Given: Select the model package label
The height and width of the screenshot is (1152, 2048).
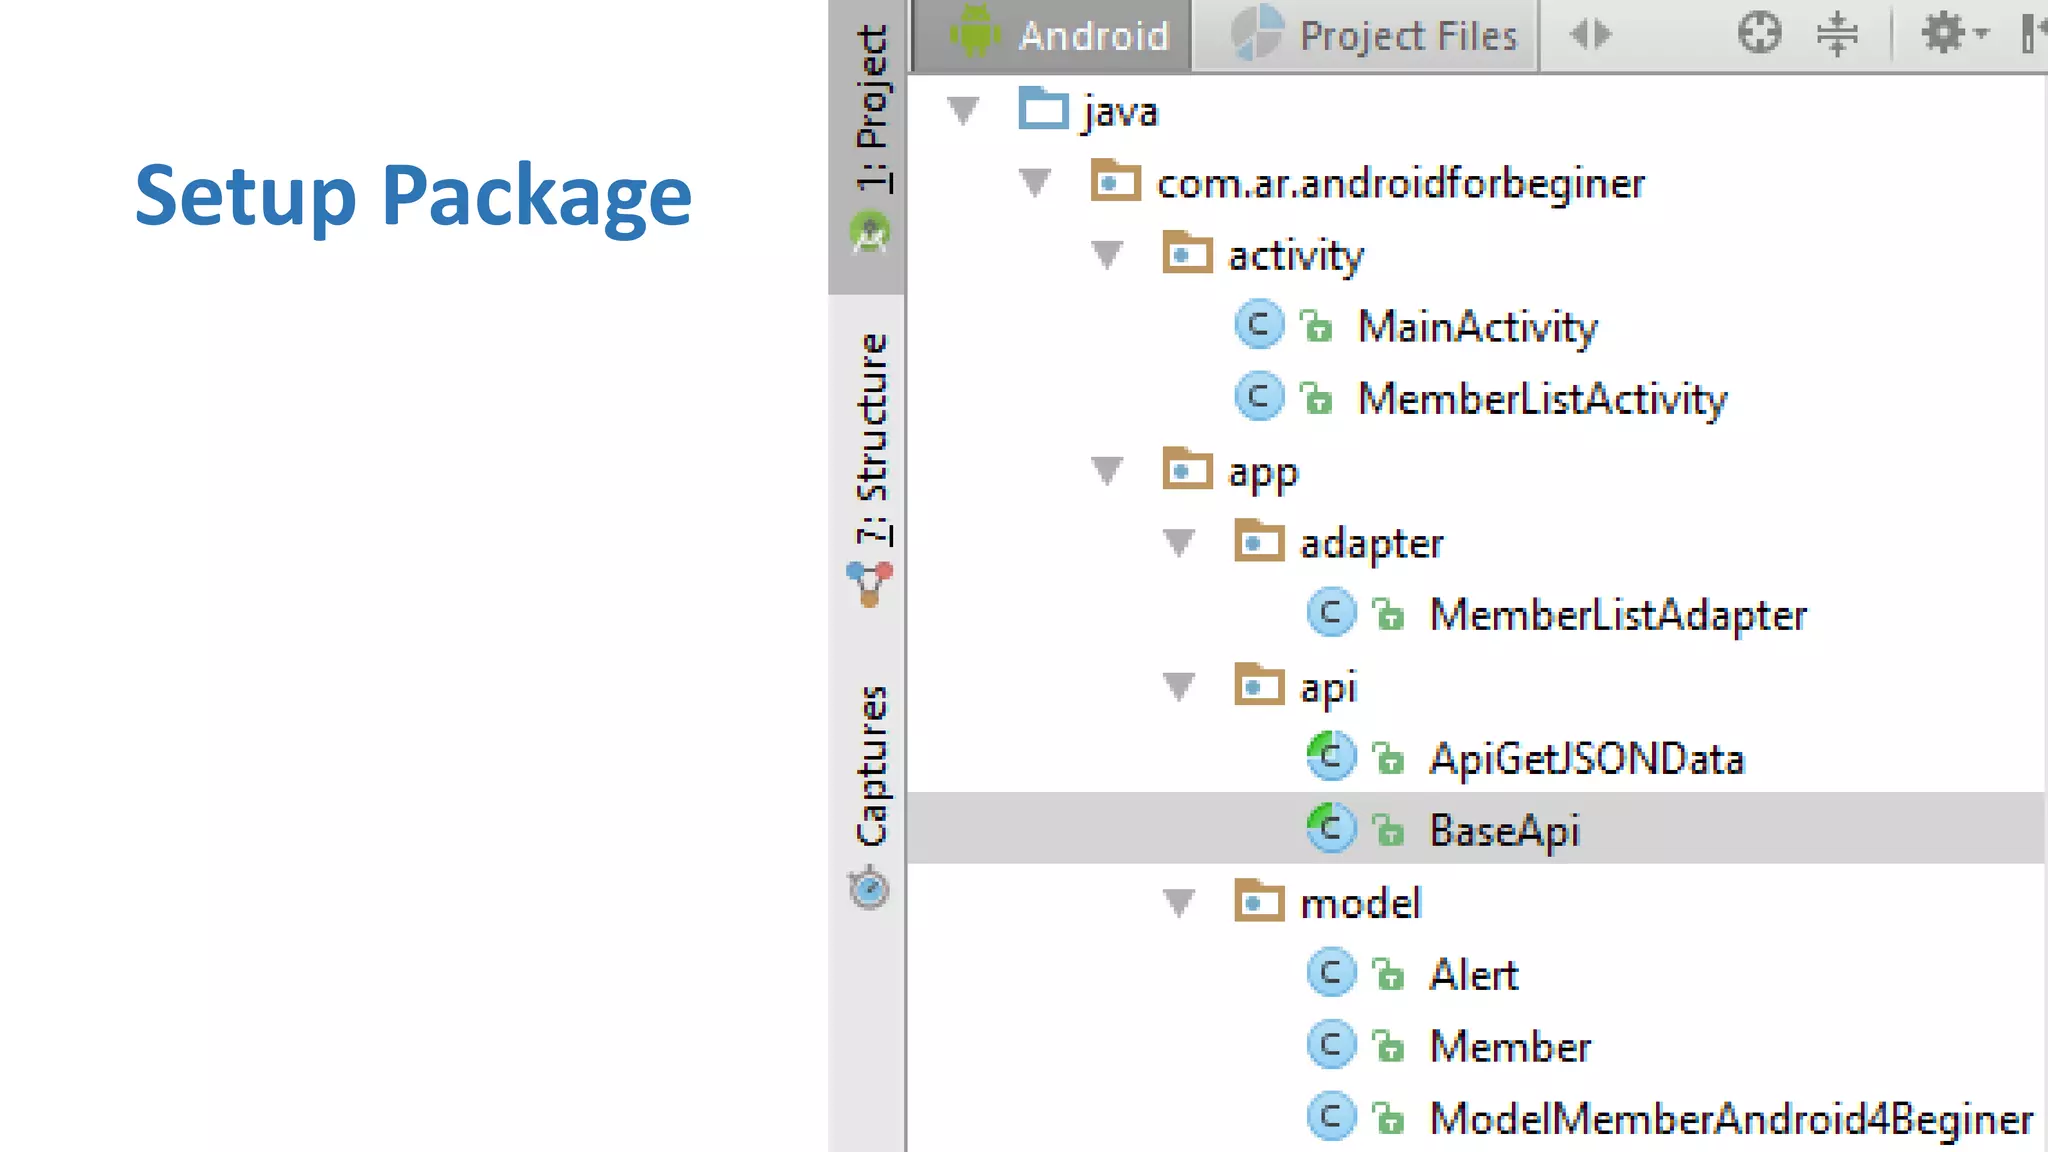Looking at the screenshot, I should click(1360, 902).
